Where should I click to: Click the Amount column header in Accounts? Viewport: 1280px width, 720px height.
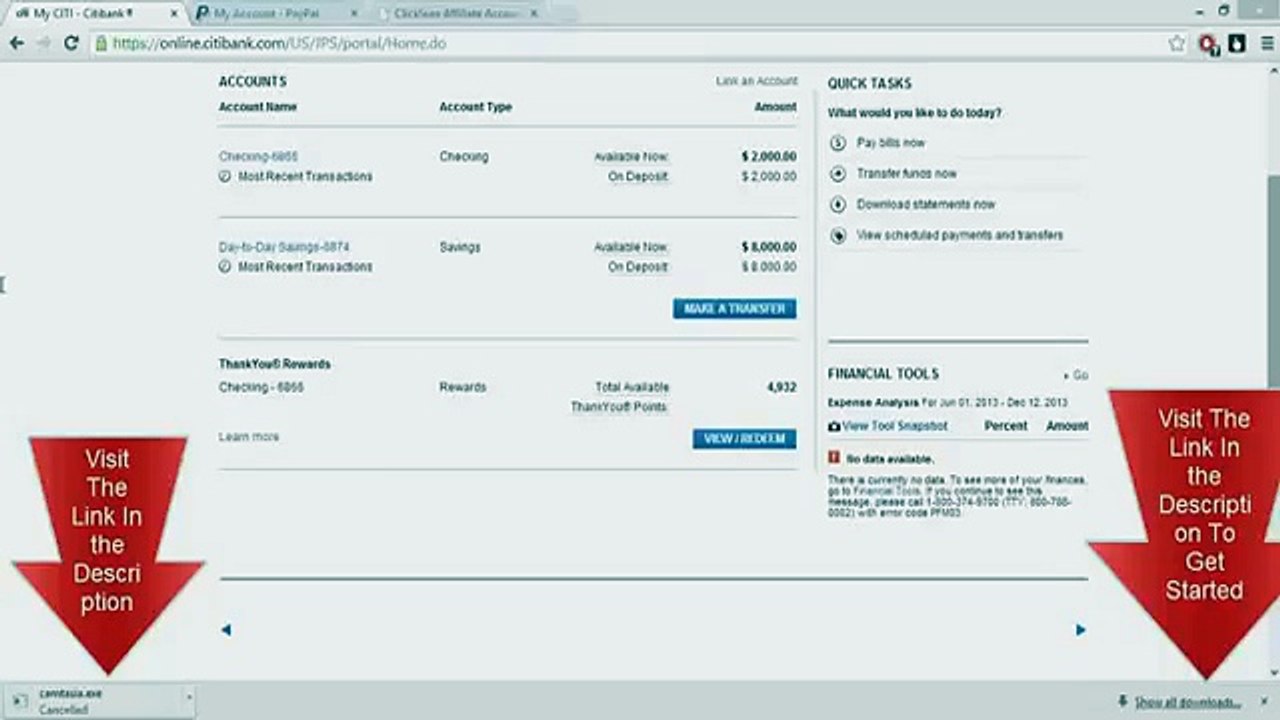coord(776,107)
